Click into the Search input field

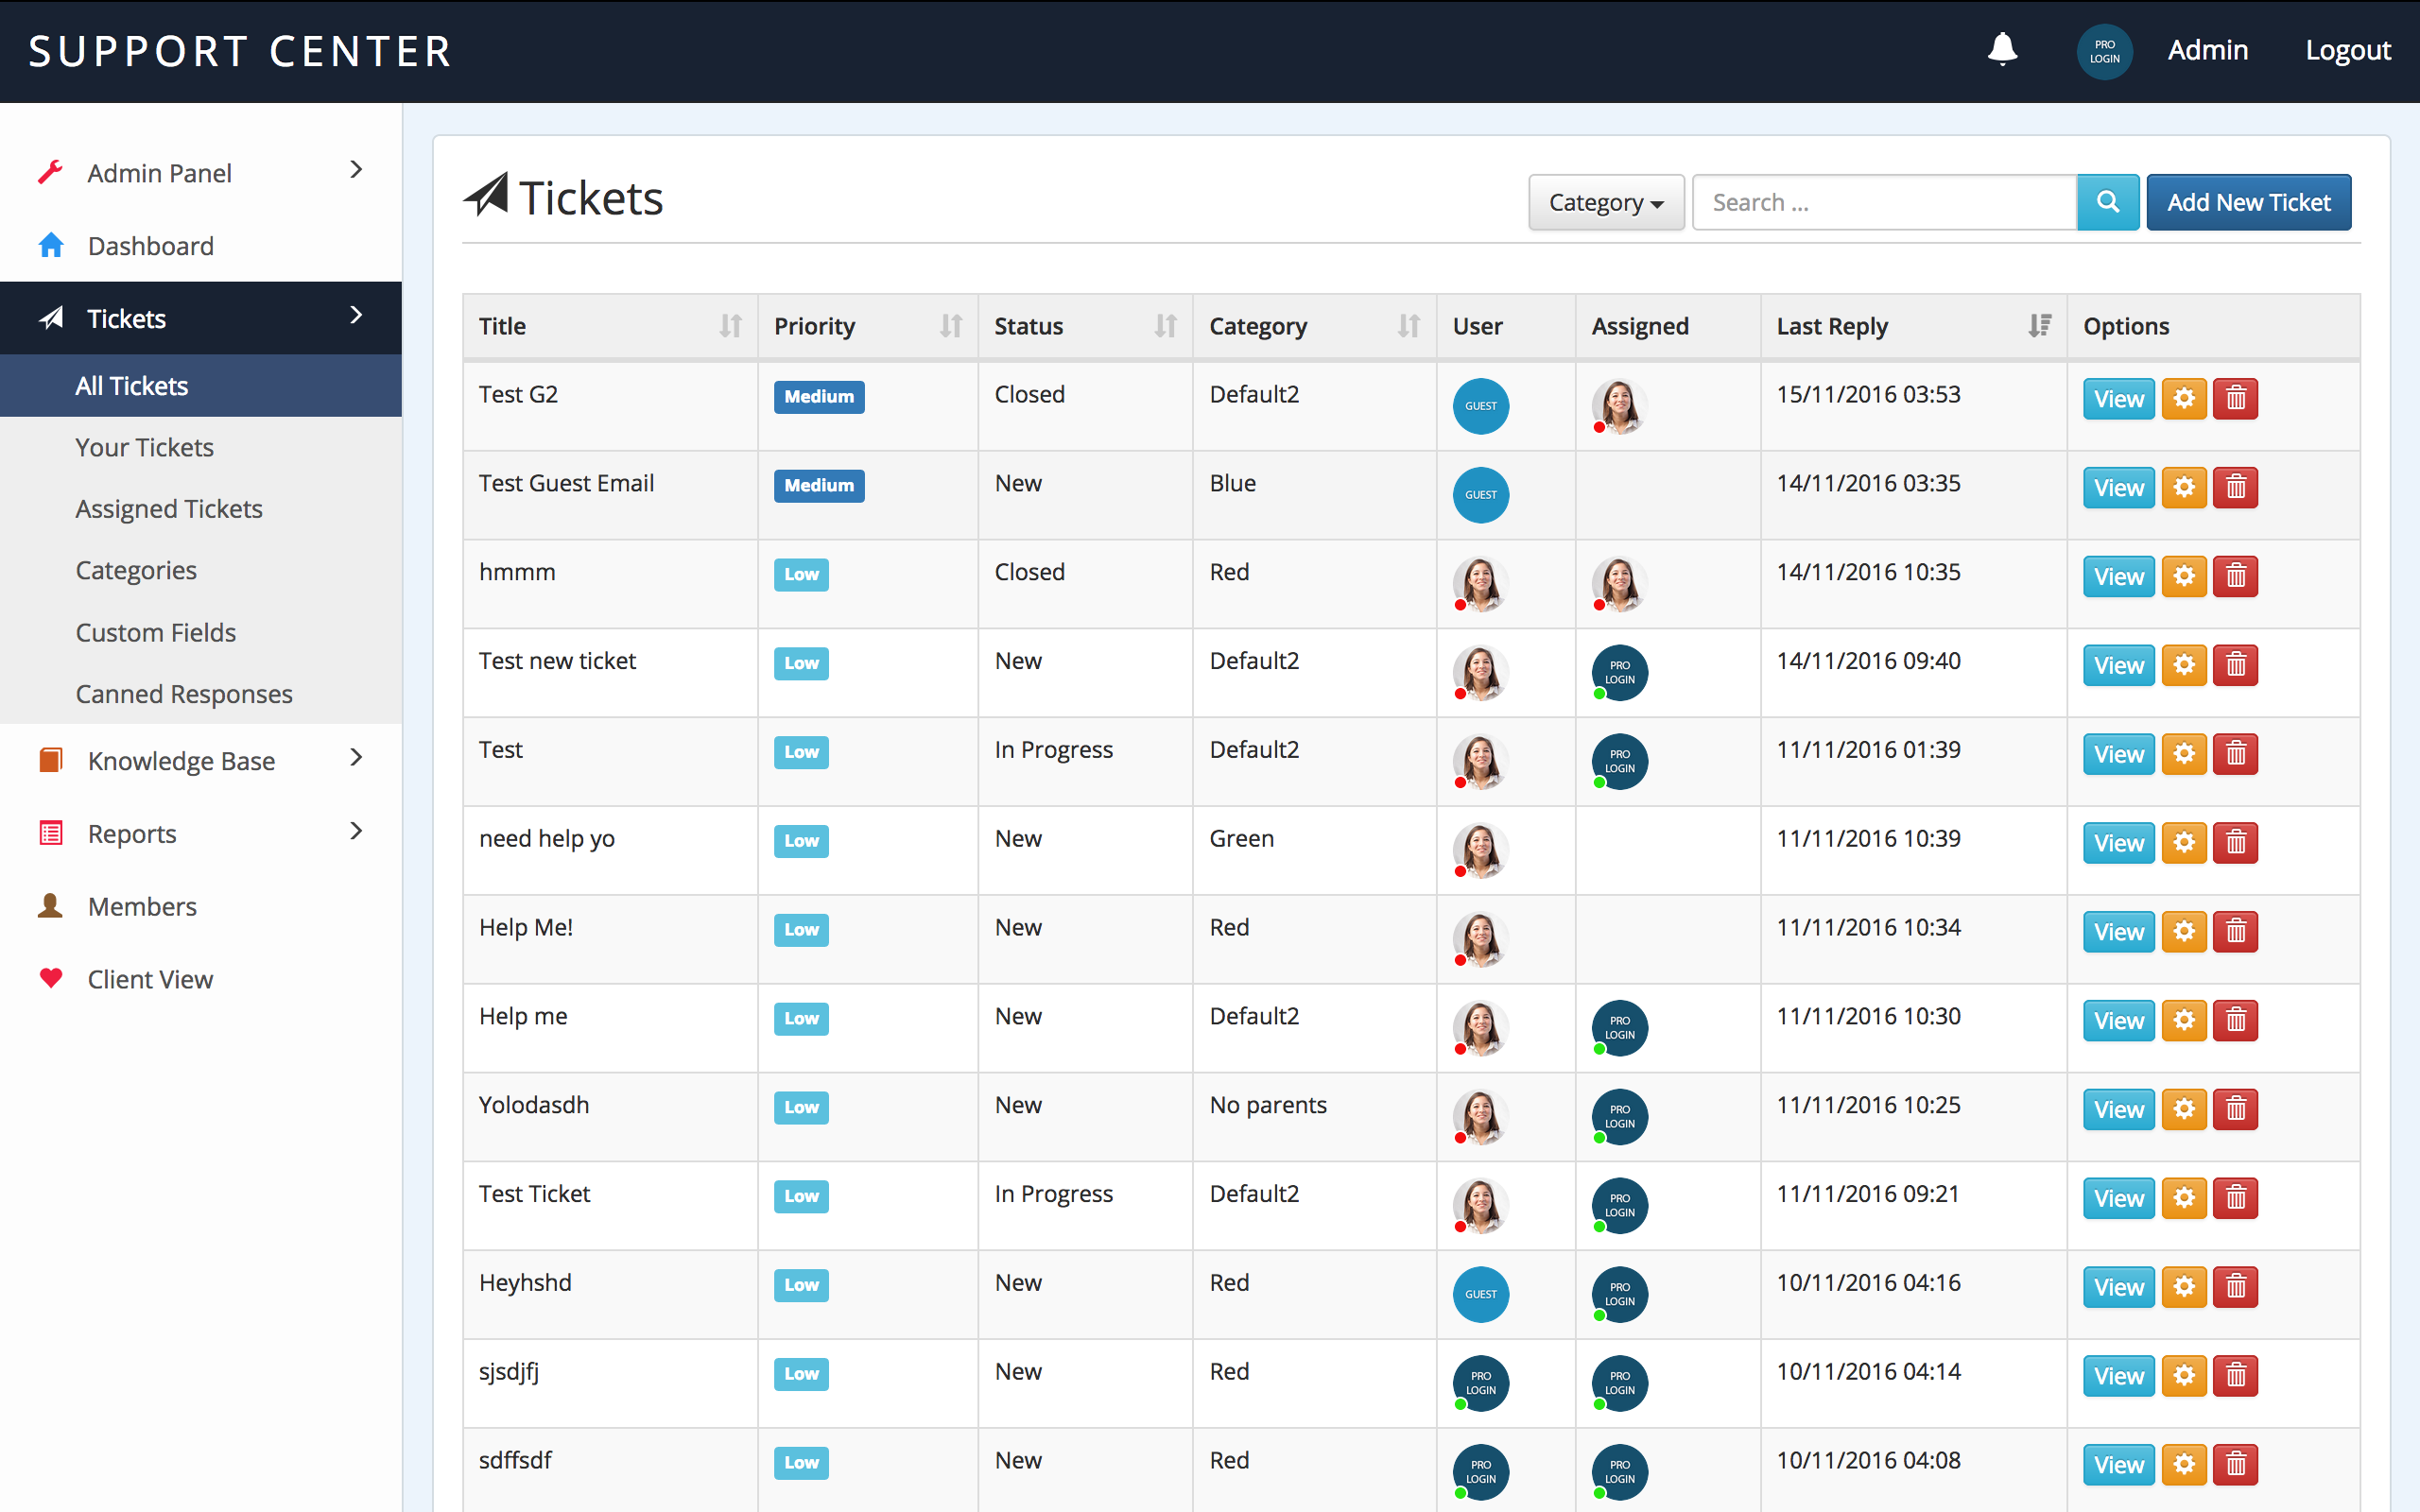[x=1884, y=202]
